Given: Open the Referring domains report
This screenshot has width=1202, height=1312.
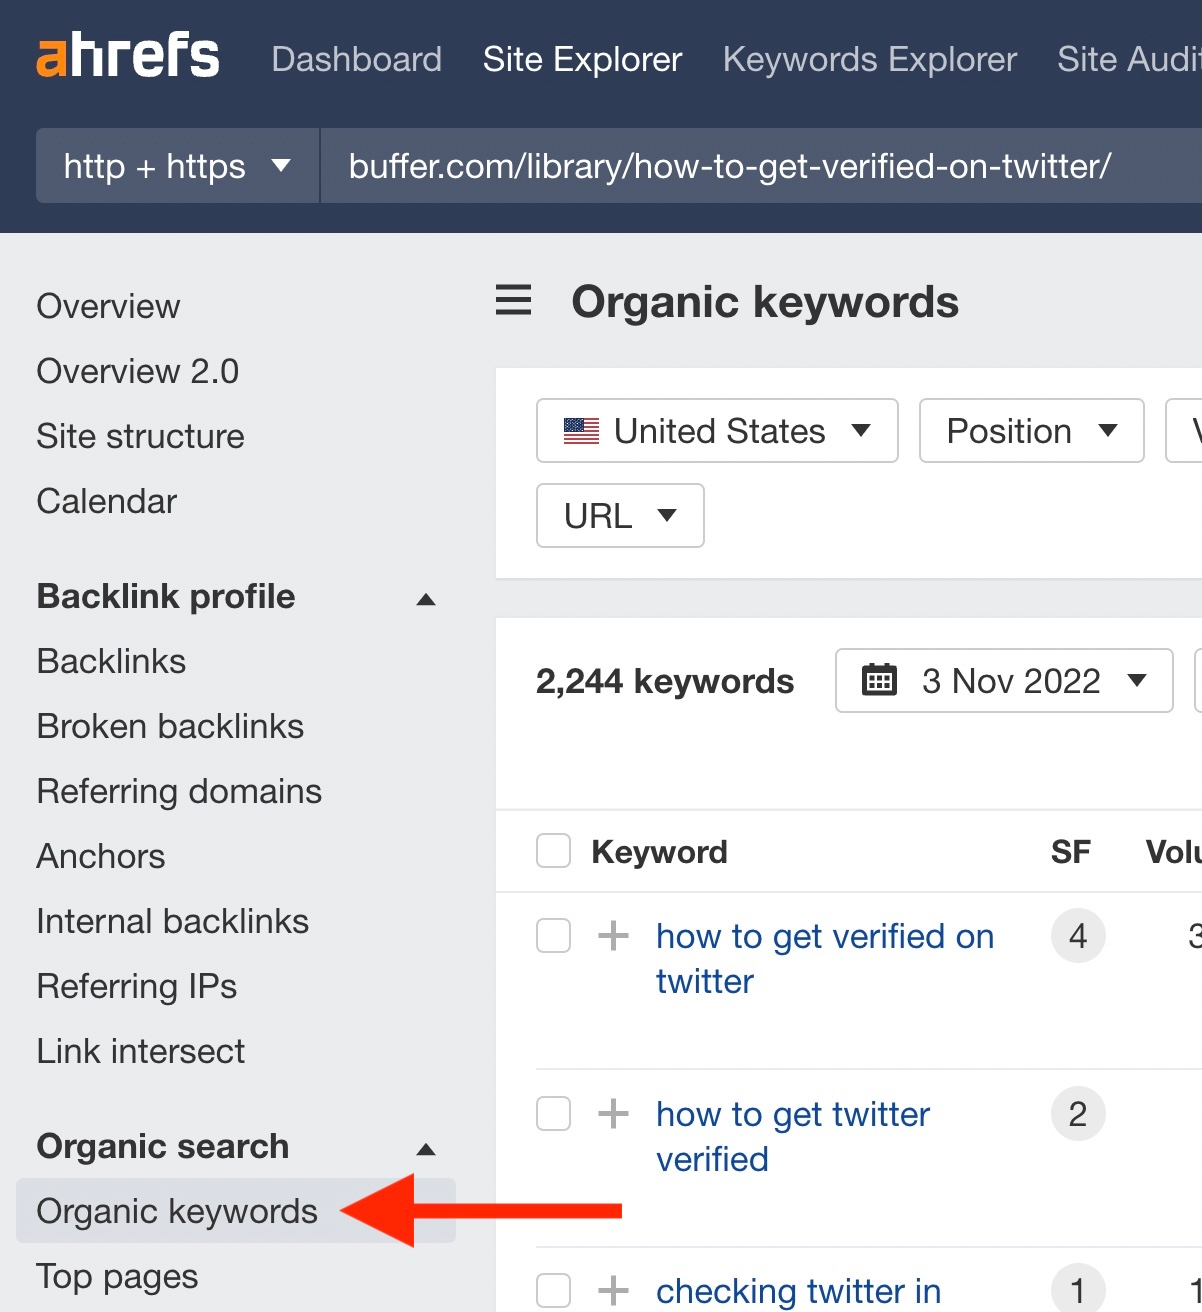Looking at the screenshot, I should pyautogui.click(x=179, y=791).
